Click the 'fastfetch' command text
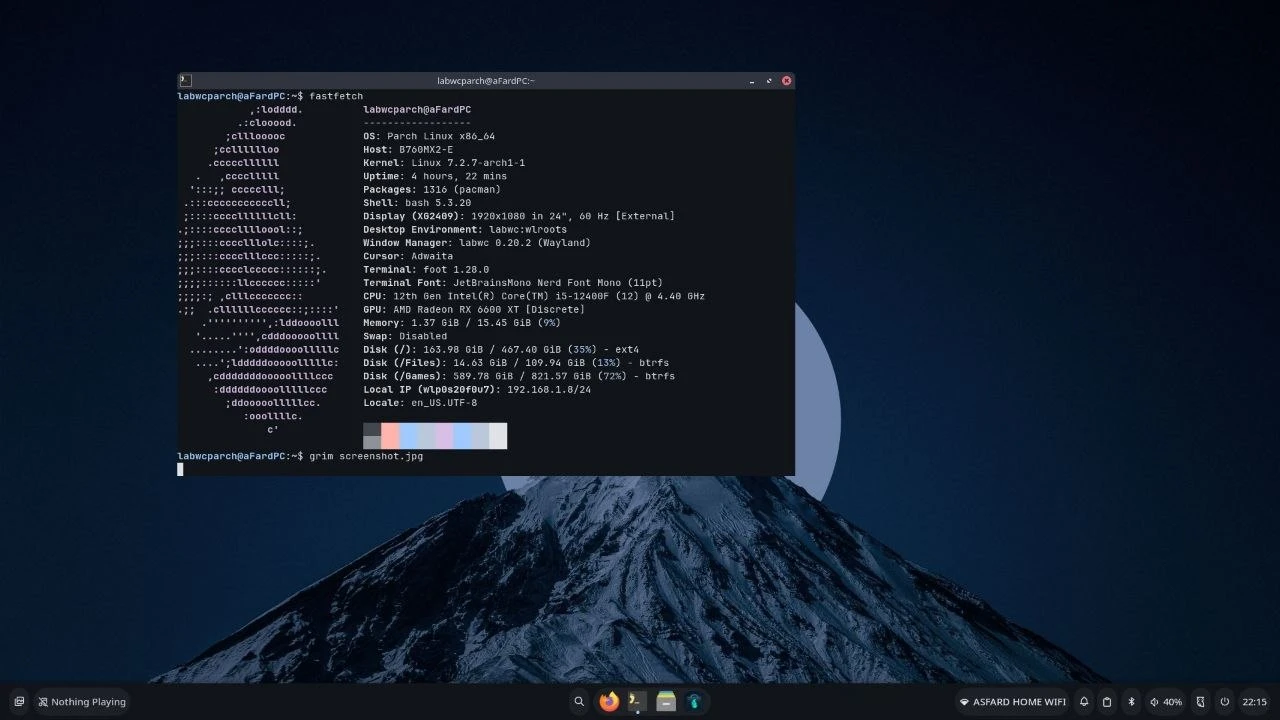The image size is (1280, 720). point(336,96)
